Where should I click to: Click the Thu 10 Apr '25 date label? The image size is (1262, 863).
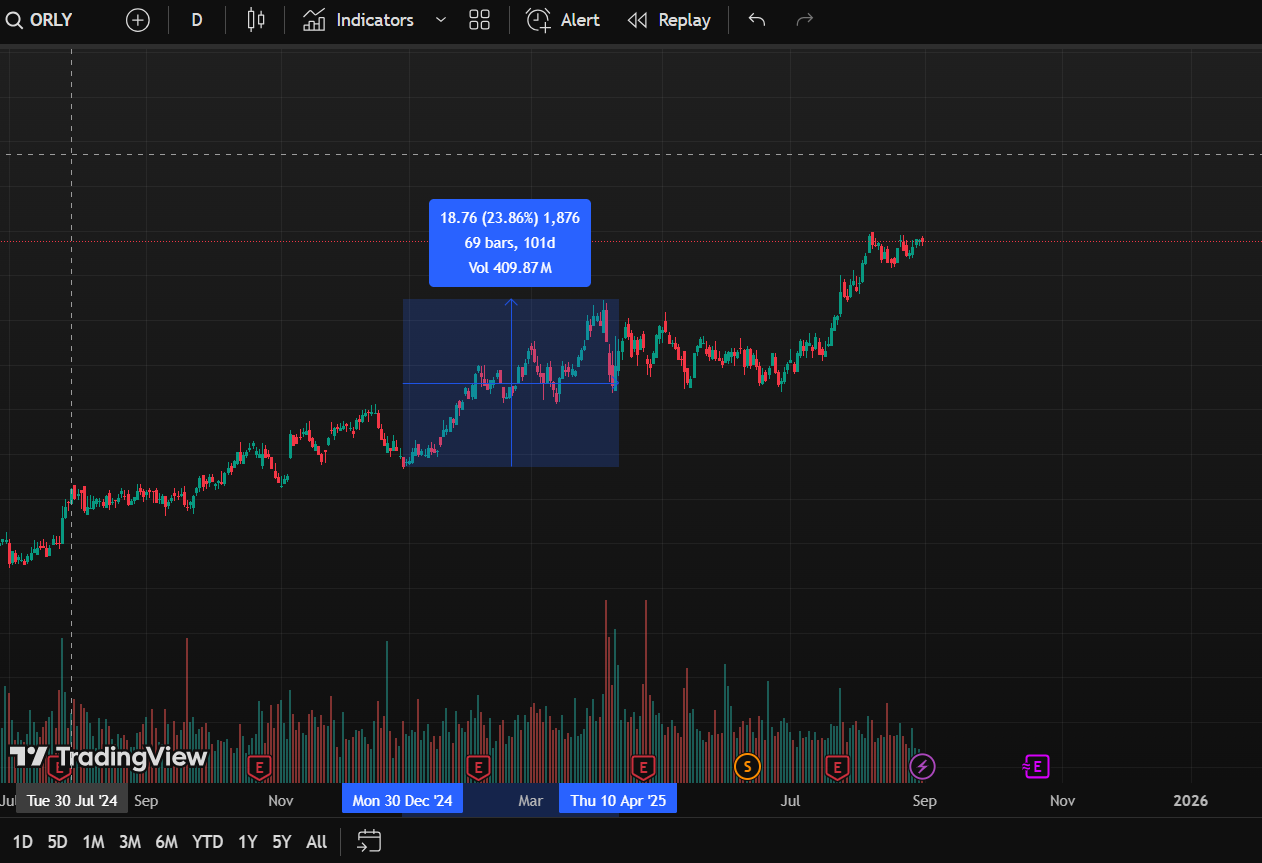pos(618,801)
